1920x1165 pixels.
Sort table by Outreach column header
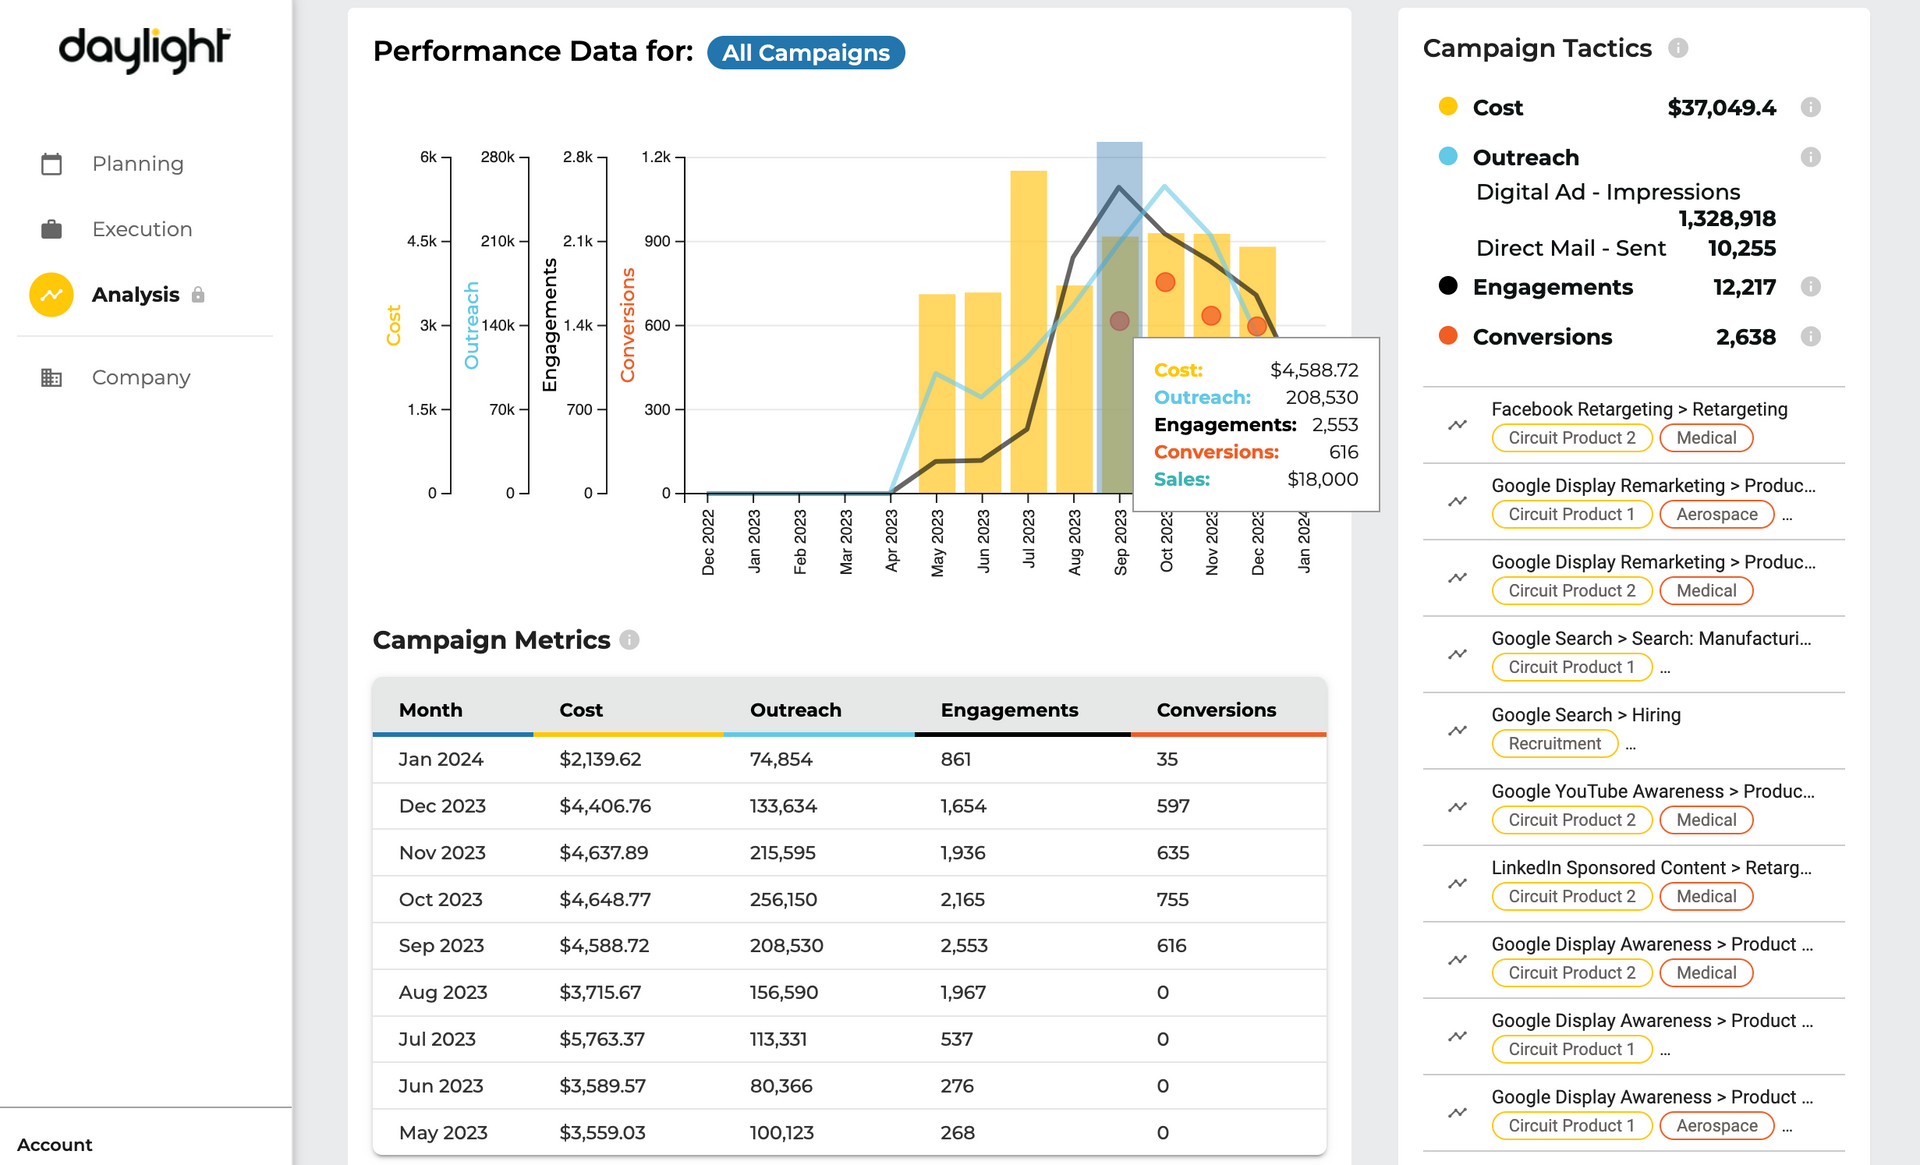[x=796, y=710]
